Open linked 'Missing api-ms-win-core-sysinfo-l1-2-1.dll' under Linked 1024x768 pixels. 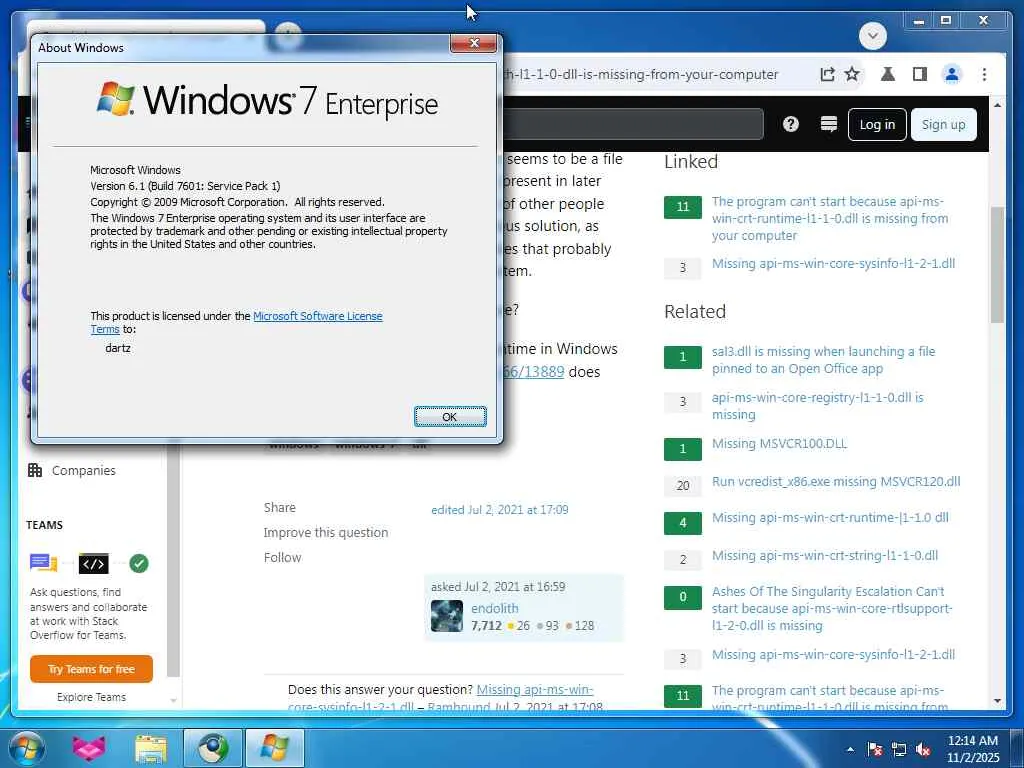[x=833, y=263]
